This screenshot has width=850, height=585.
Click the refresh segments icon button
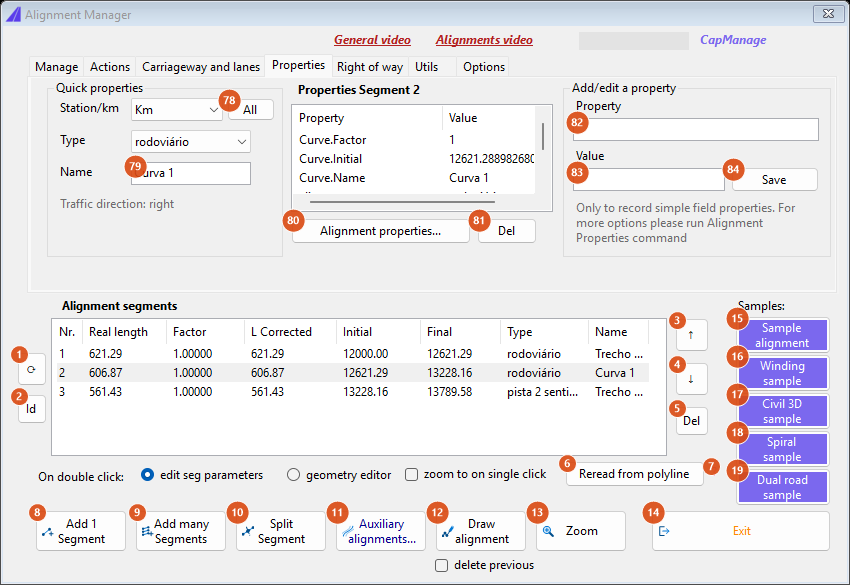point(31,370)
